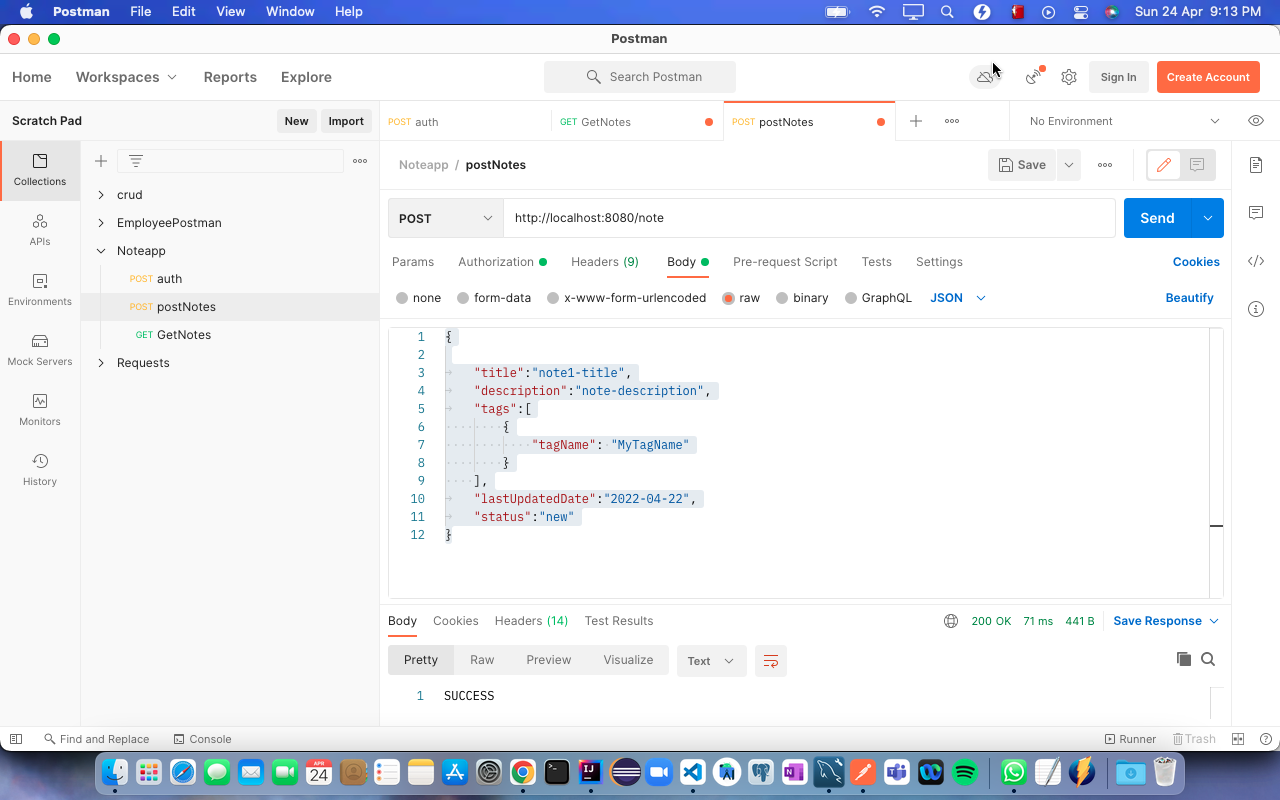Copy response to clipboard icon

pos(1184,659)
